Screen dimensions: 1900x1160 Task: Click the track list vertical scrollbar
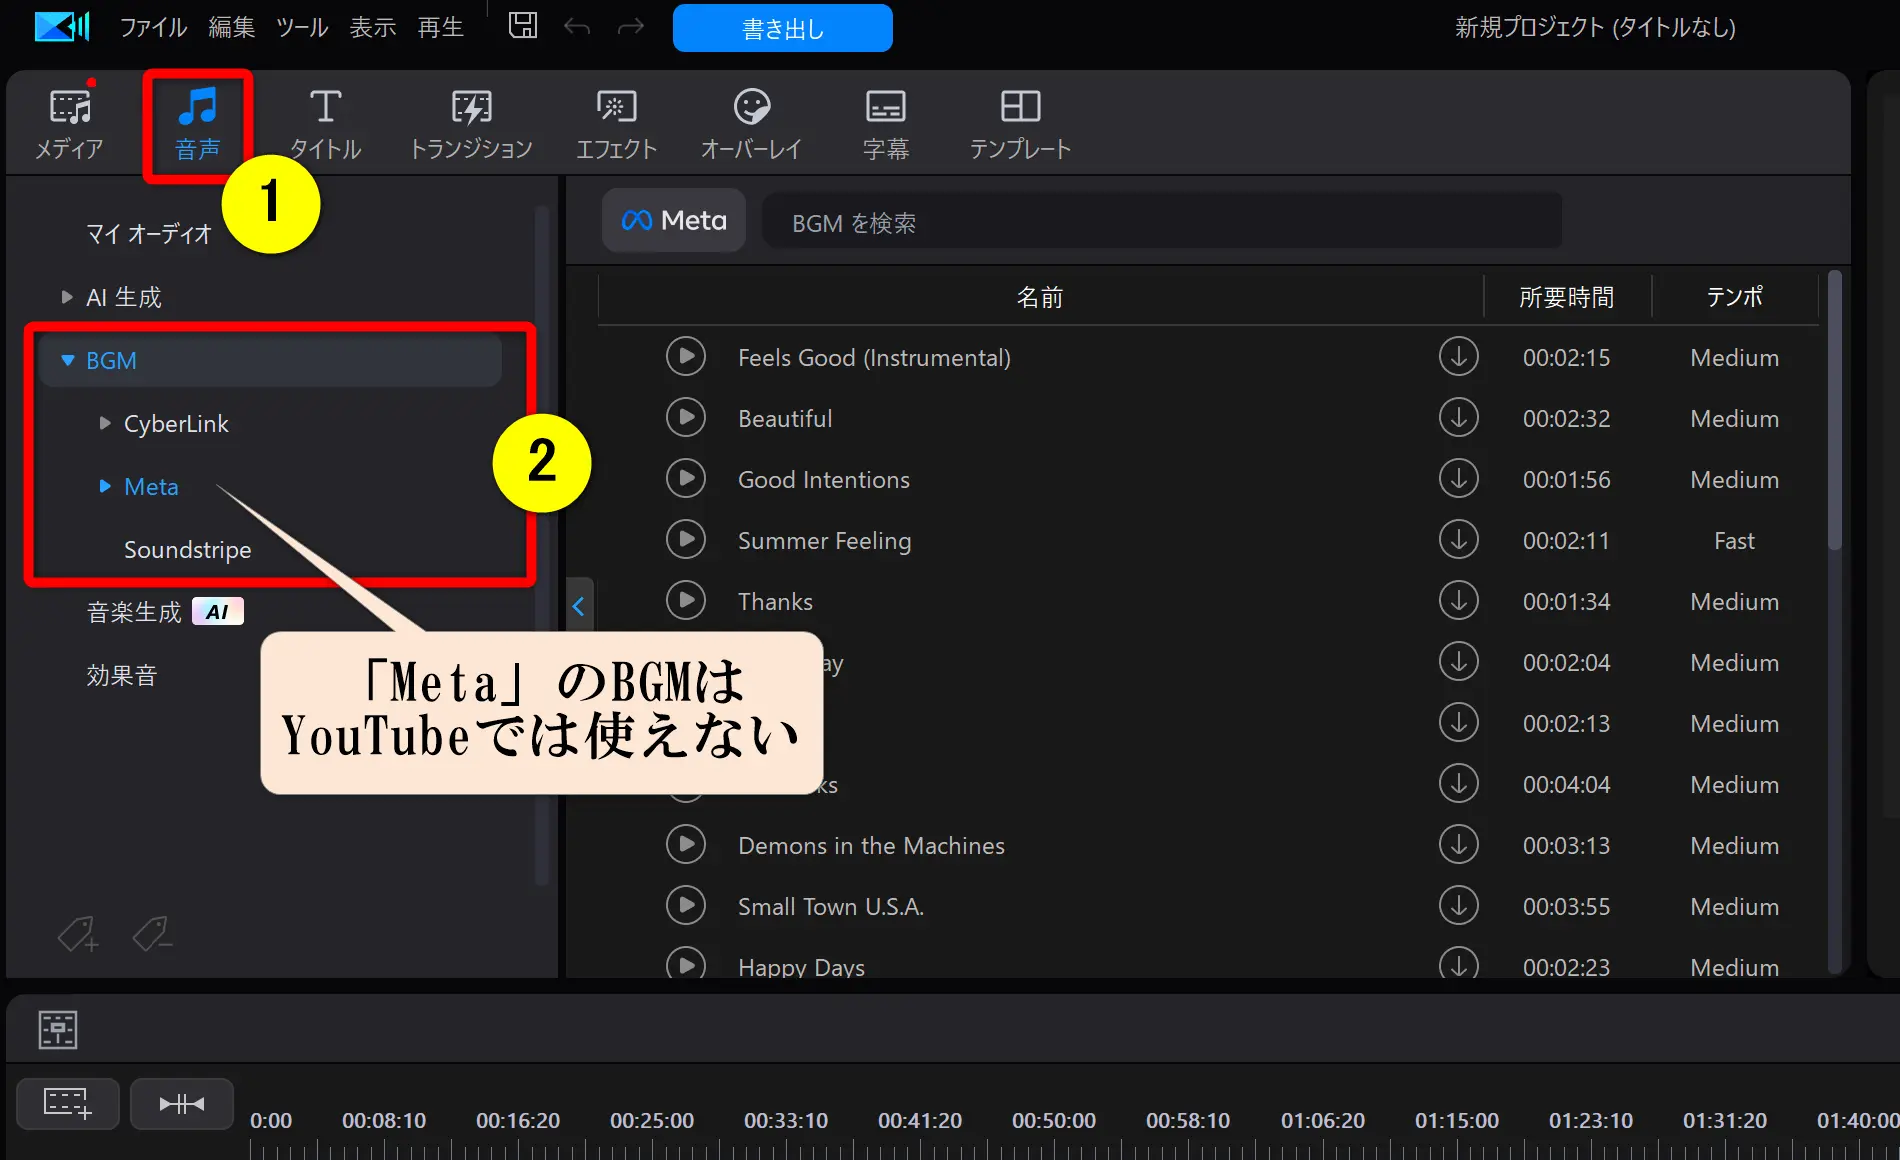(x=1834, y=410)
